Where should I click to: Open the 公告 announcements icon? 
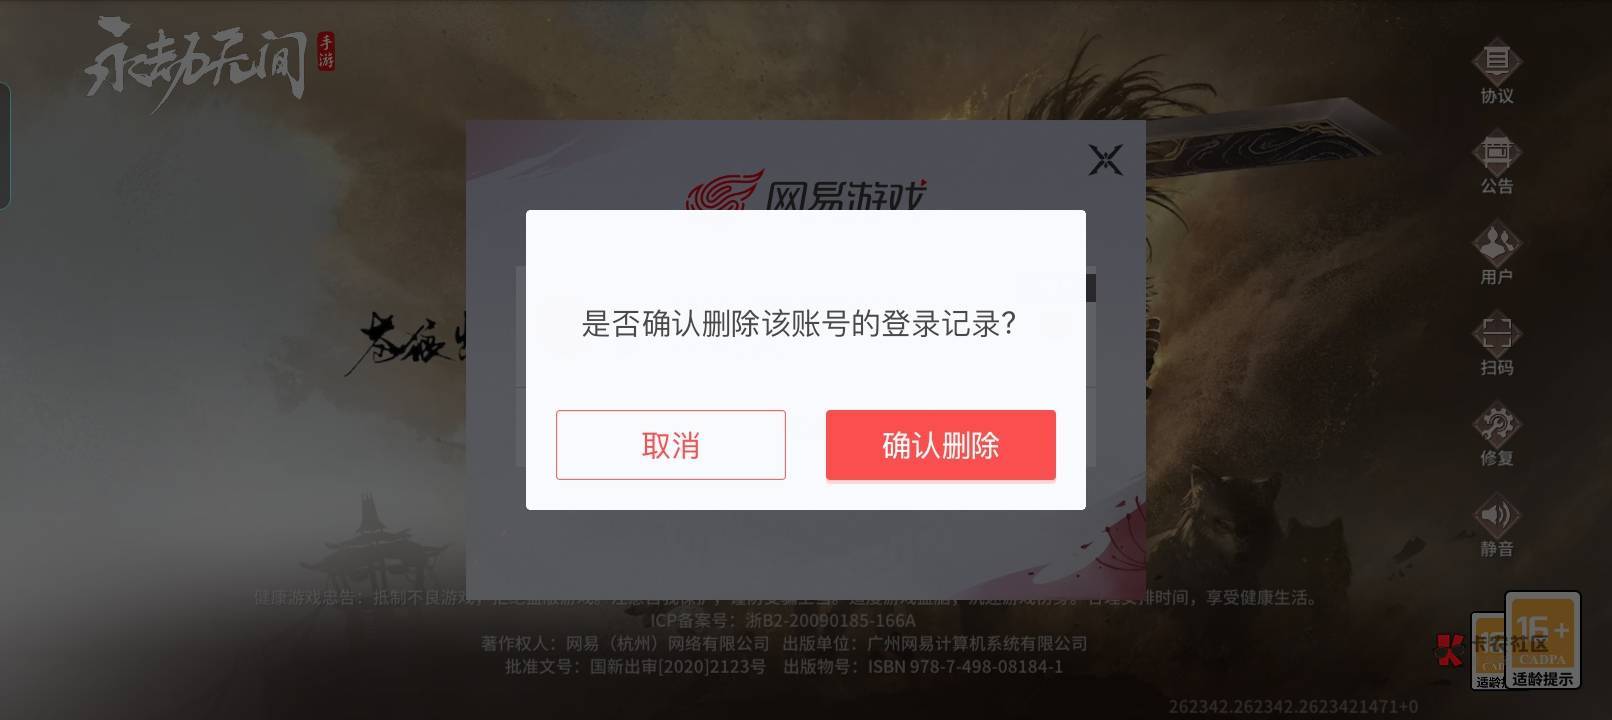point(1497,163)
